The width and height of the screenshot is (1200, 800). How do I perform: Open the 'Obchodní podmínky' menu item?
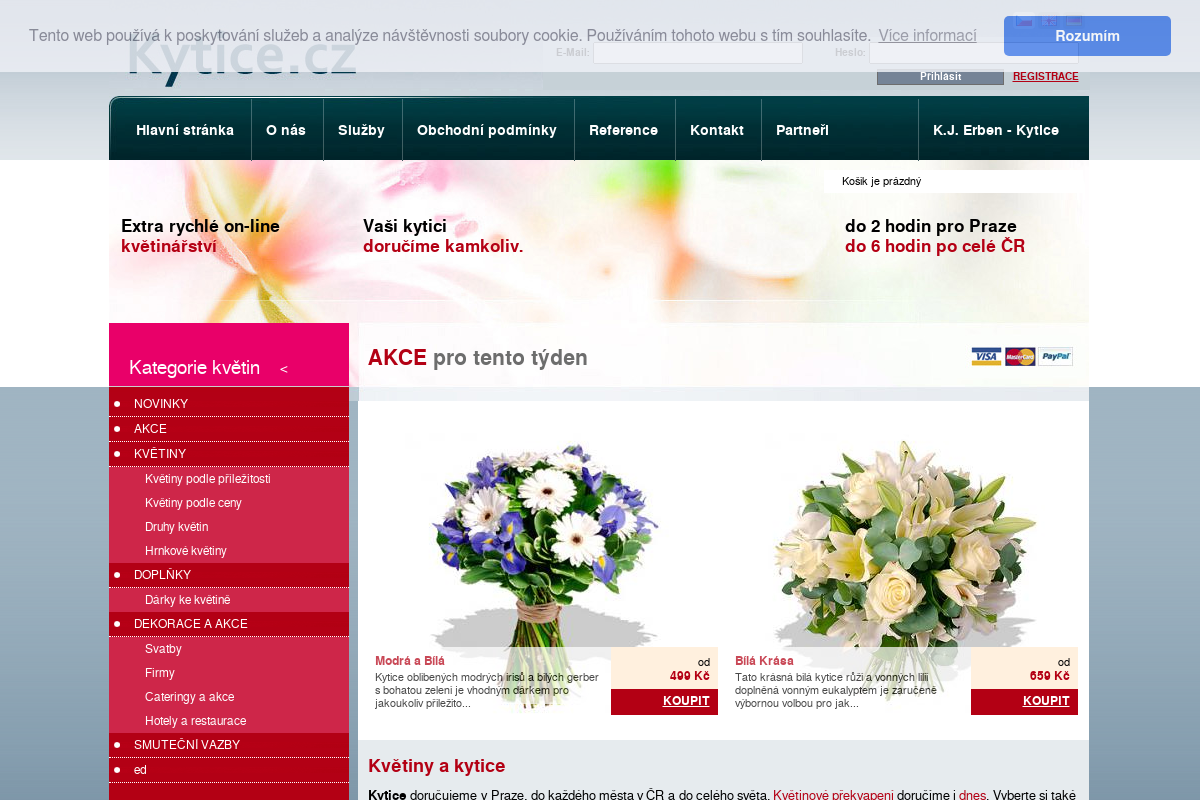(x=488, y=129)
